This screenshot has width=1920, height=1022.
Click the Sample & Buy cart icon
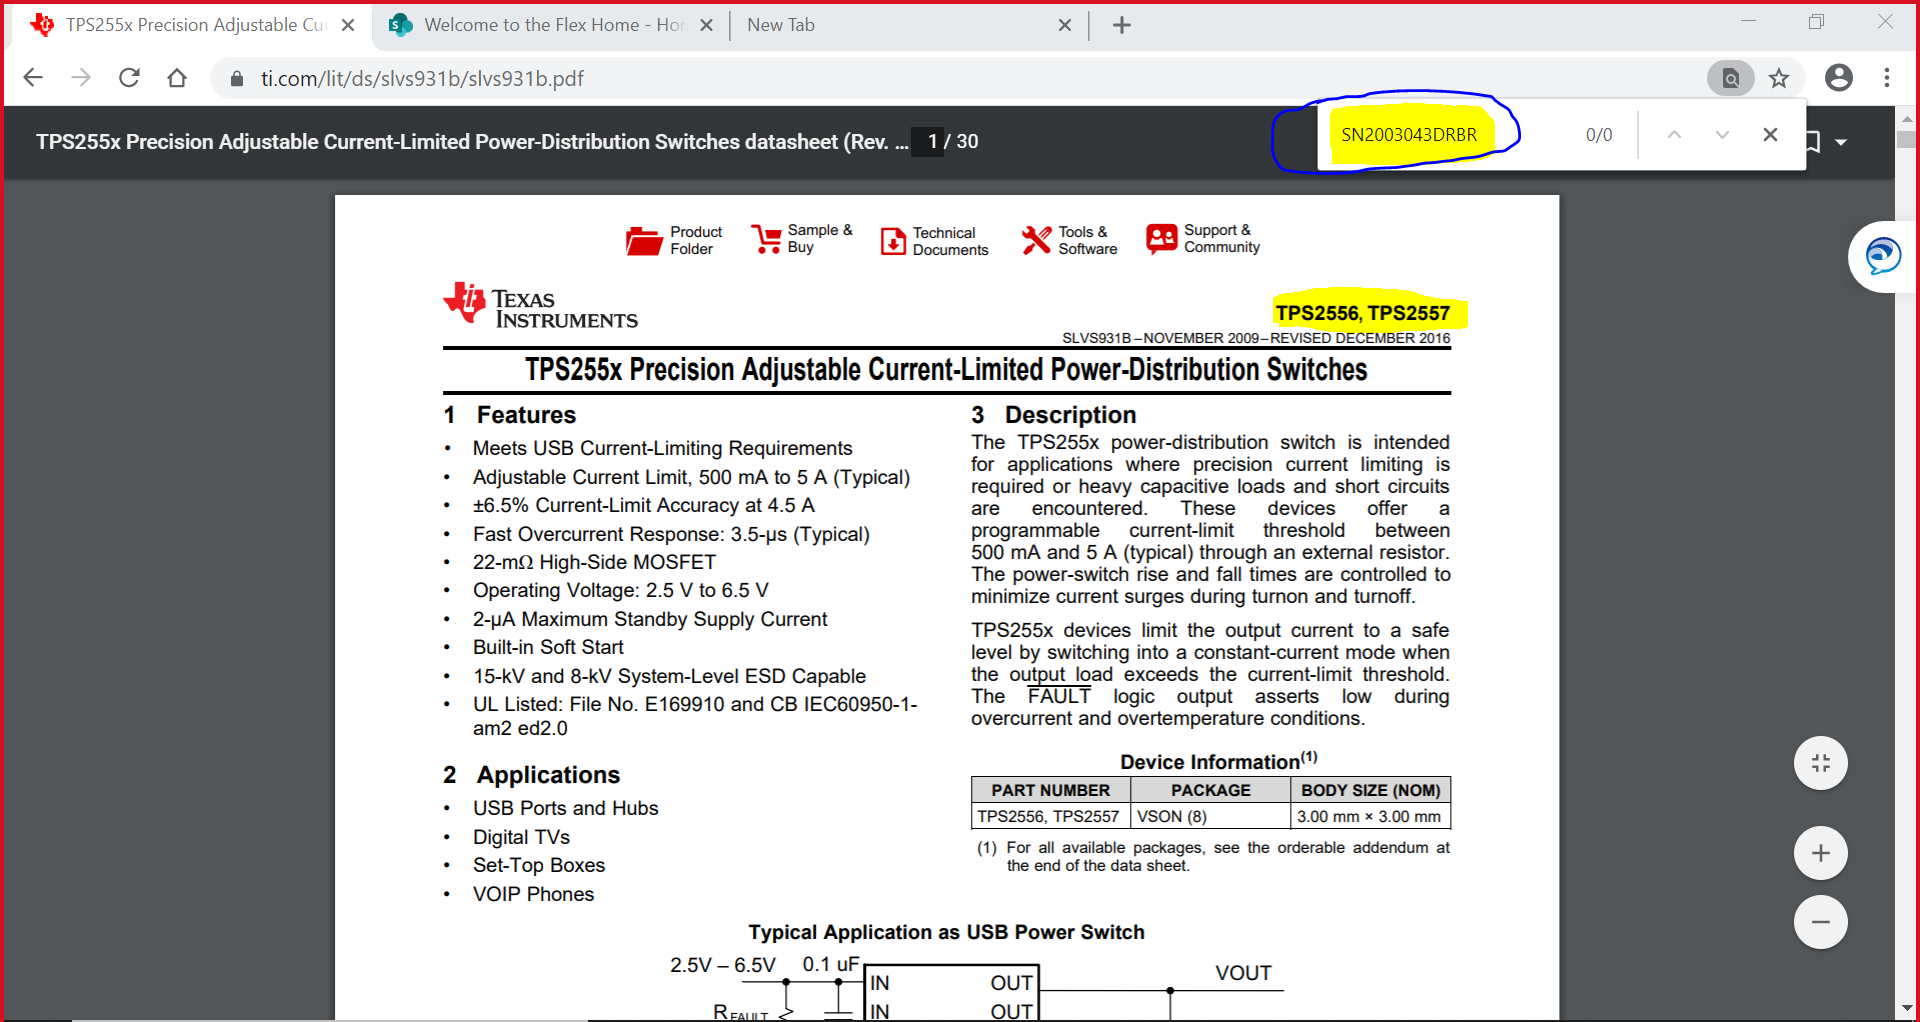coord(767,239)
